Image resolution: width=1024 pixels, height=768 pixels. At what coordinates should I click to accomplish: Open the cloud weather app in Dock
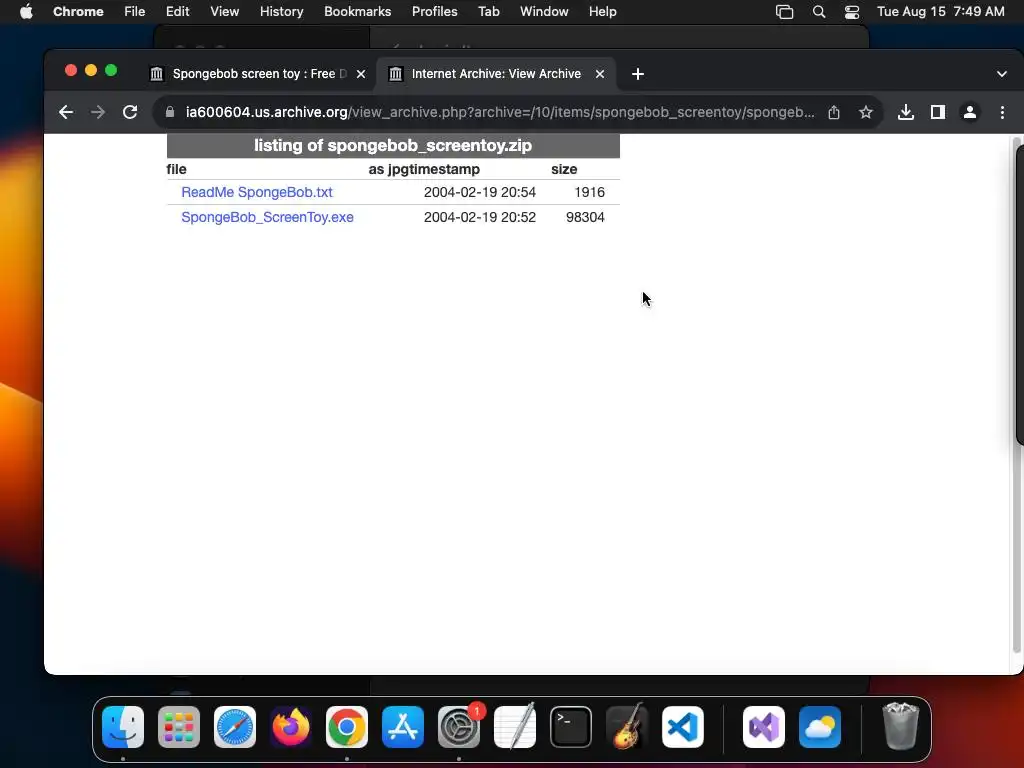tap(820, 727)
